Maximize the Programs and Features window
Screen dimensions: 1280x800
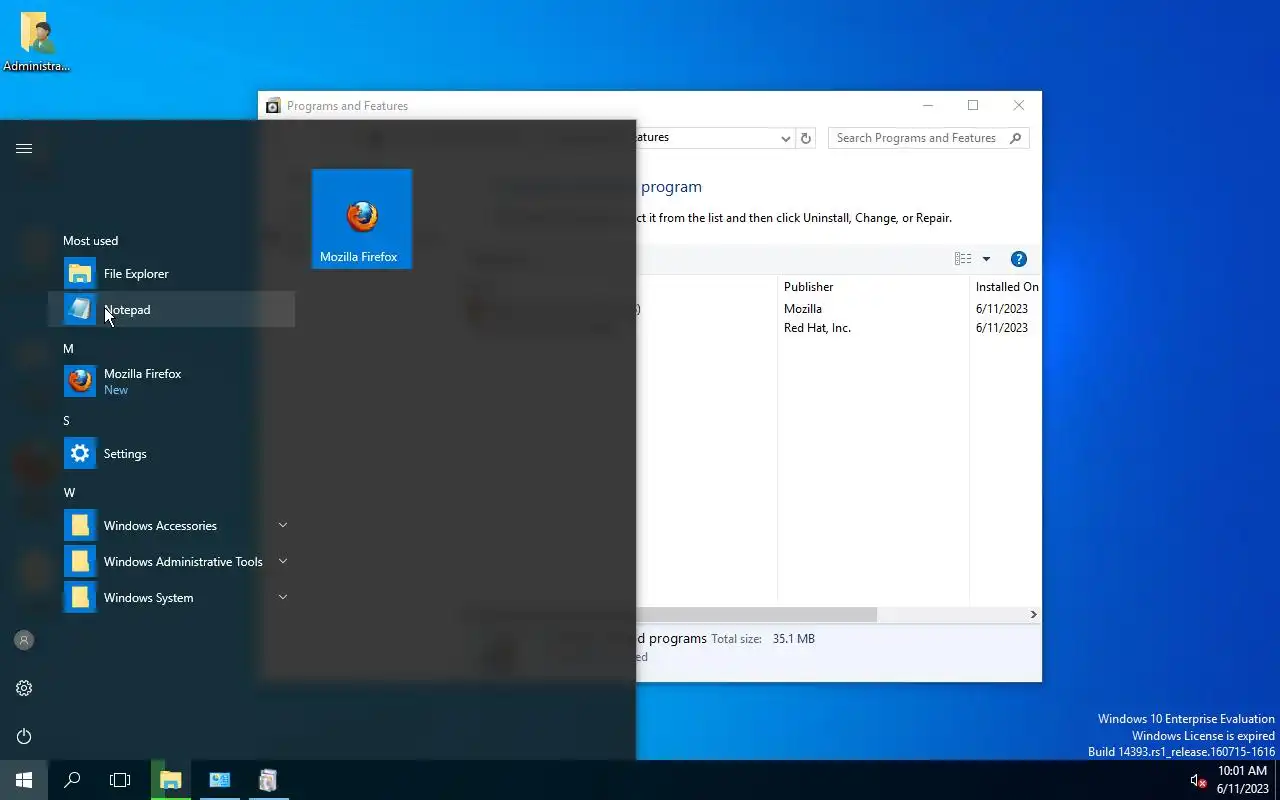(973, 106)
